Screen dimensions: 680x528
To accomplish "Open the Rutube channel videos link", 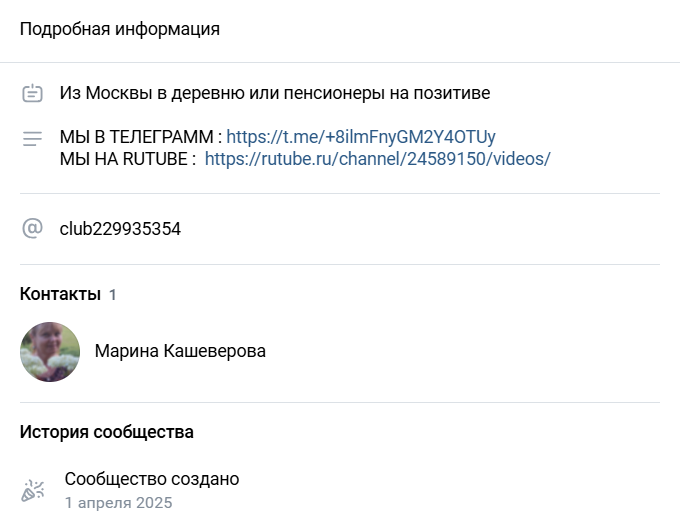I will (377, 158).
